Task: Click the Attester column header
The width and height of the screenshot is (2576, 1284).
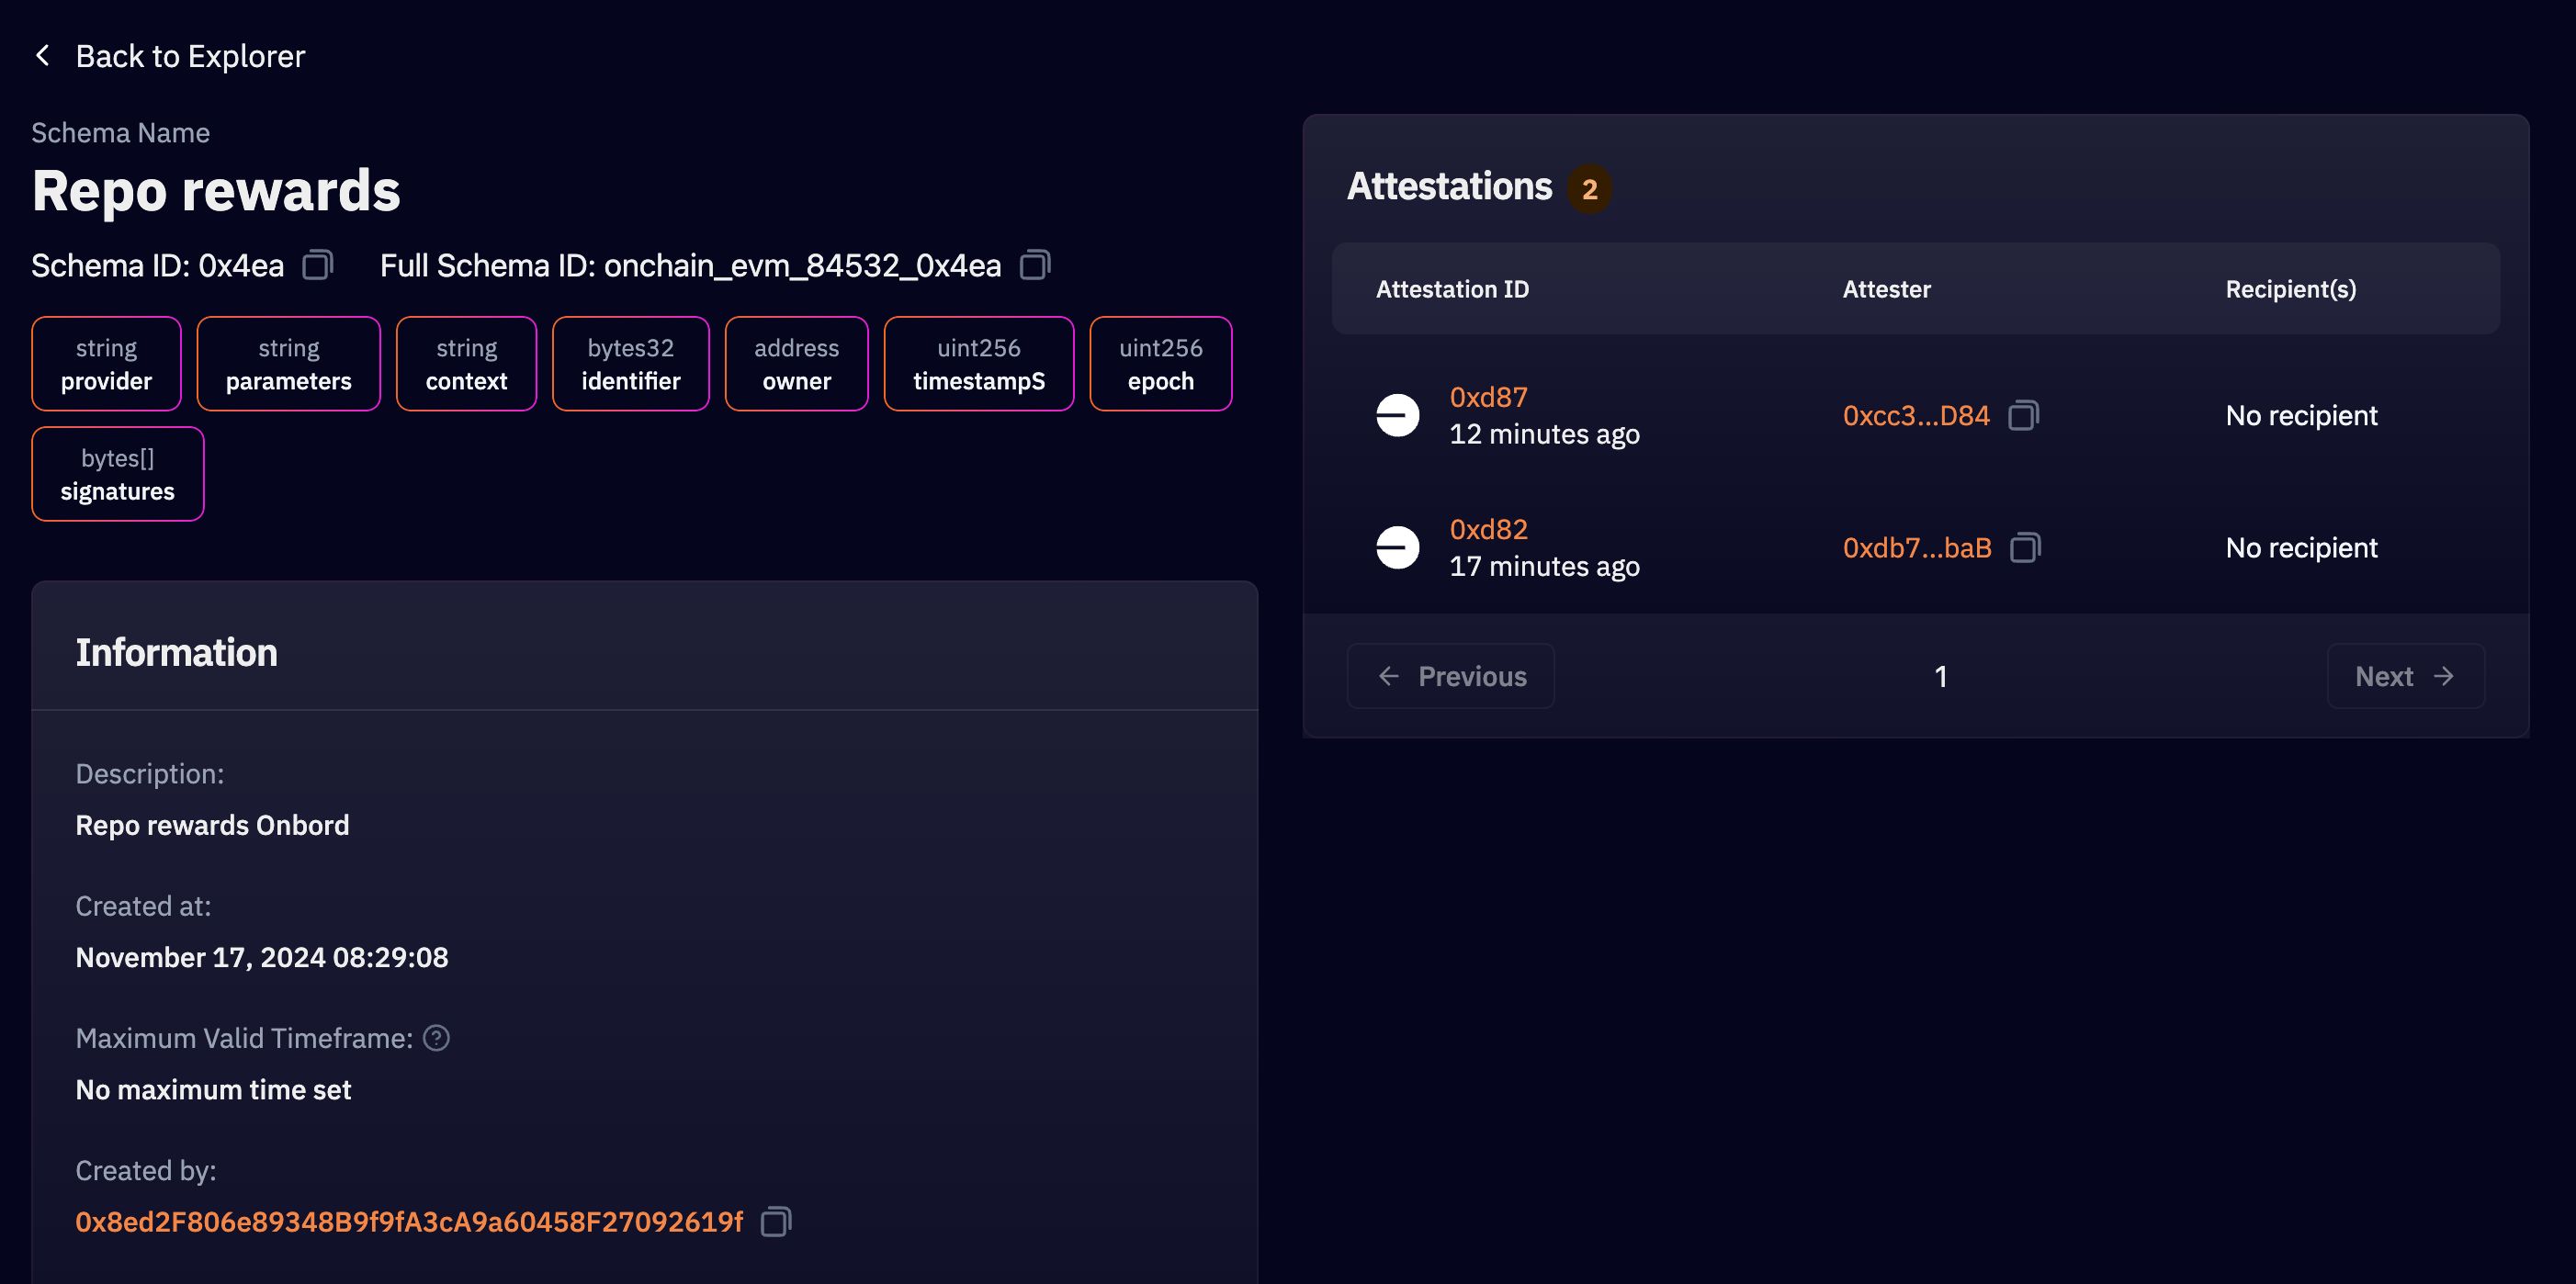Action: (1886, 289)
